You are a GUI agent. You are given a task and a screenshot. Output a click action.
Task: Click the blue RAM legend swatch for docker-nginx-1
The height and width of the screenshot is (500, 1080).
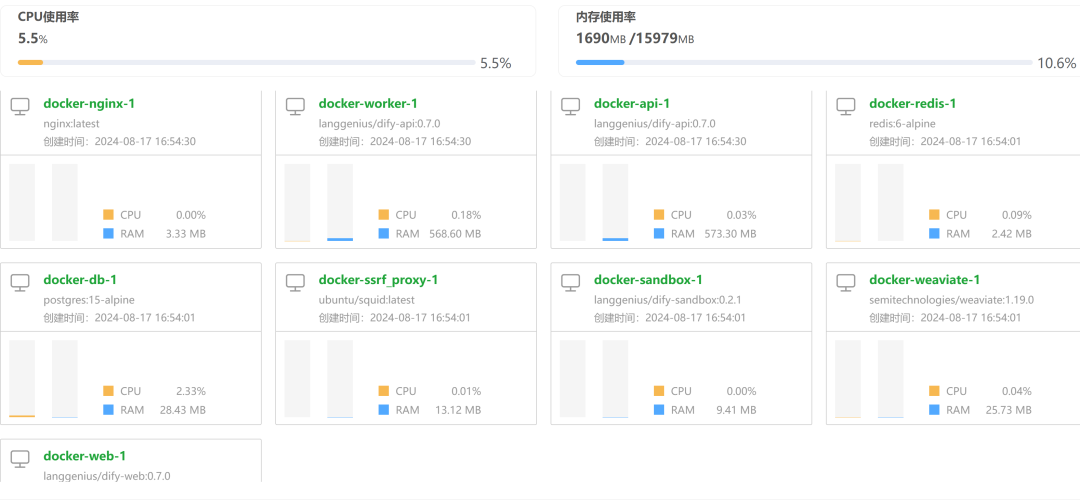point(108,233)
